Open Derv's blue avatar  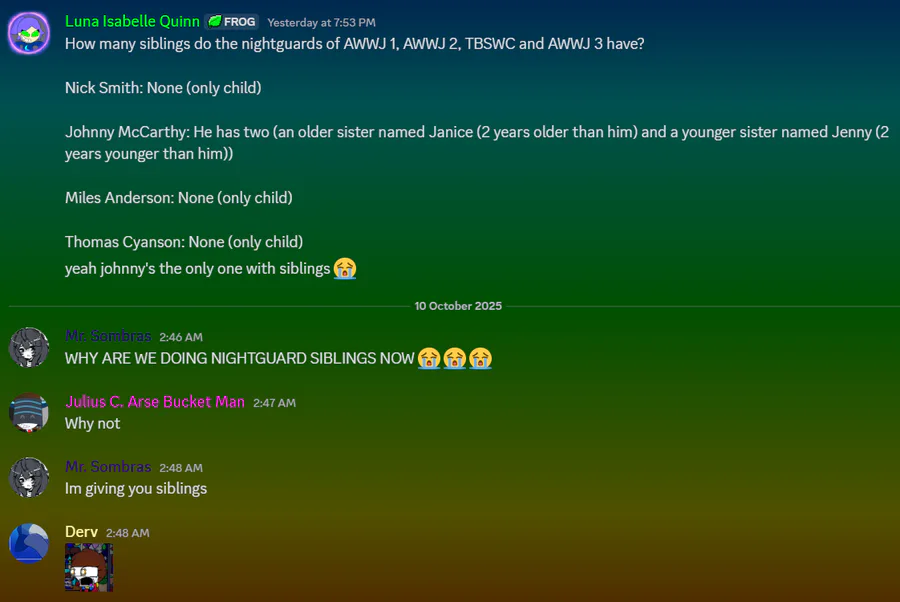pos(29,543)
